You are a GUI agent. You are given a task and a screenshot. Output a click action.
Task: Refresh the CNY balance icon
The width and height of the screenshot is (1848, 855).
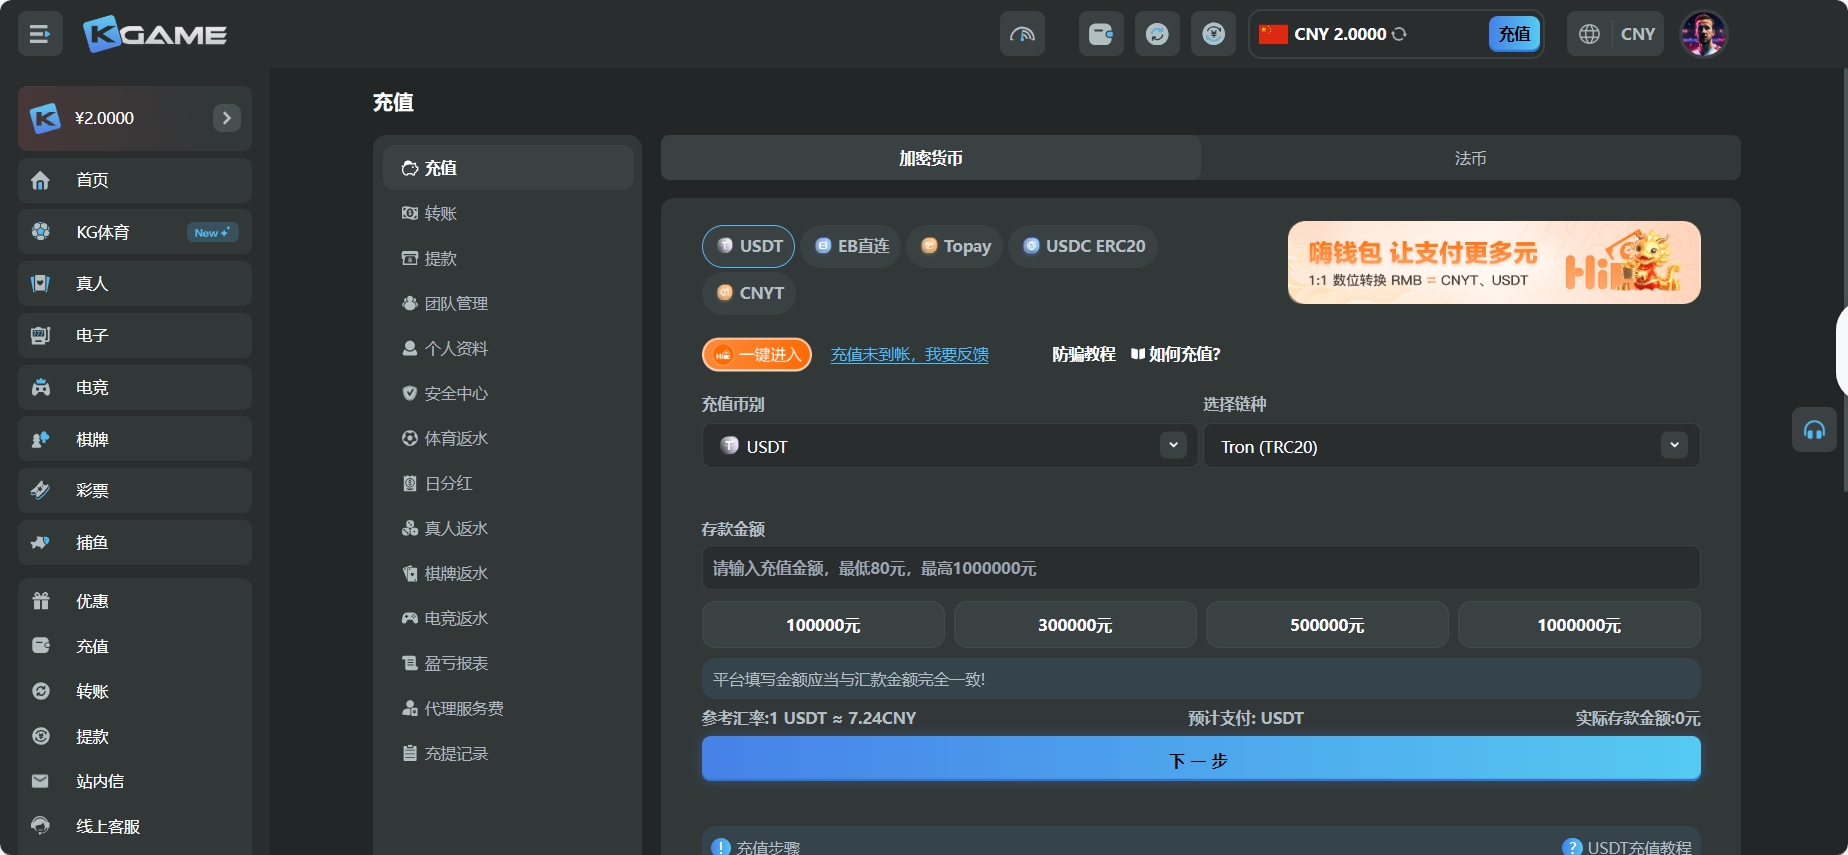tap(1400, 34)
